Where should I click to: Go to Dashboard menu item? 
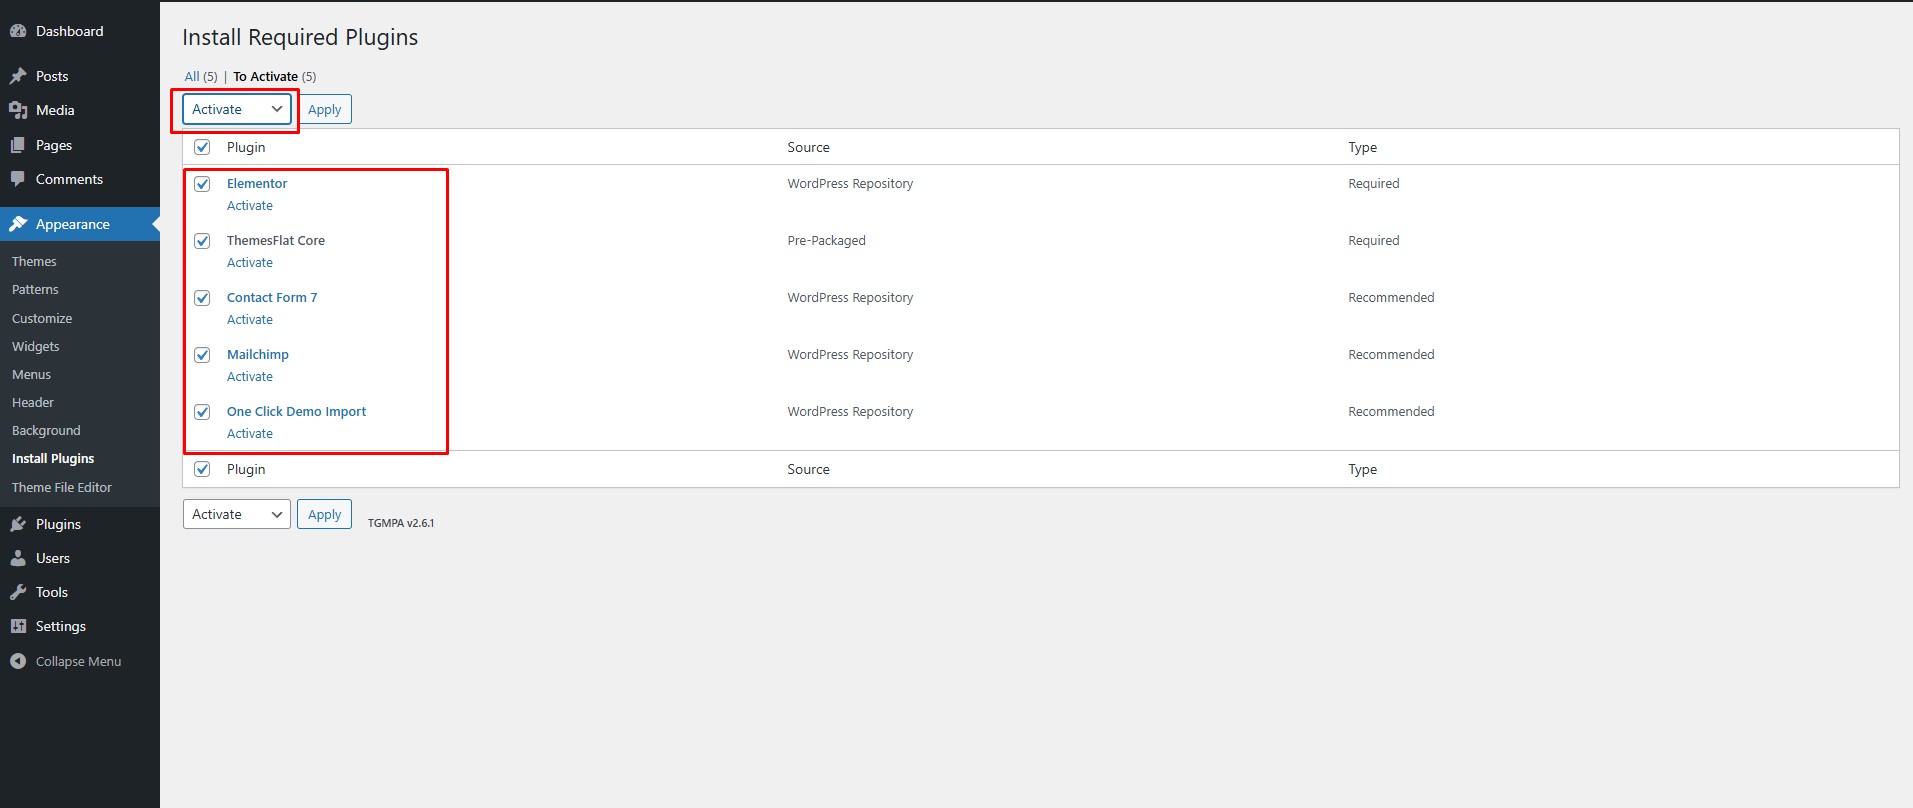click(80, 31)
